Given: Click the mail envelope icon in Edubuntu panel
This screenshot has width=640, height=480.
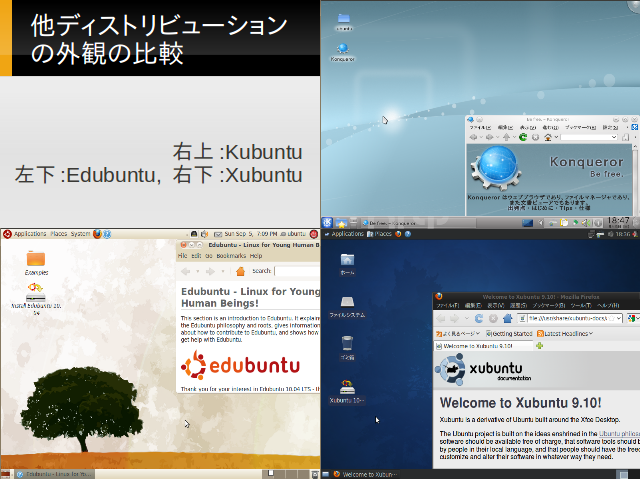Looking at the screenshot, I should pos(218,234).
